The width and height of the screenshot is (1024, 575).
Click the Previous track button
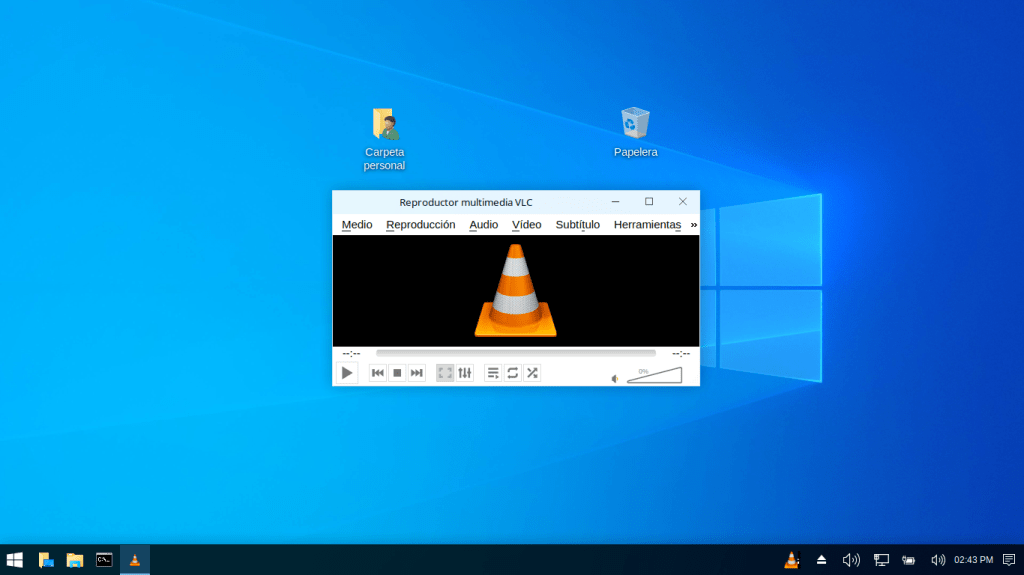point(378,373)
